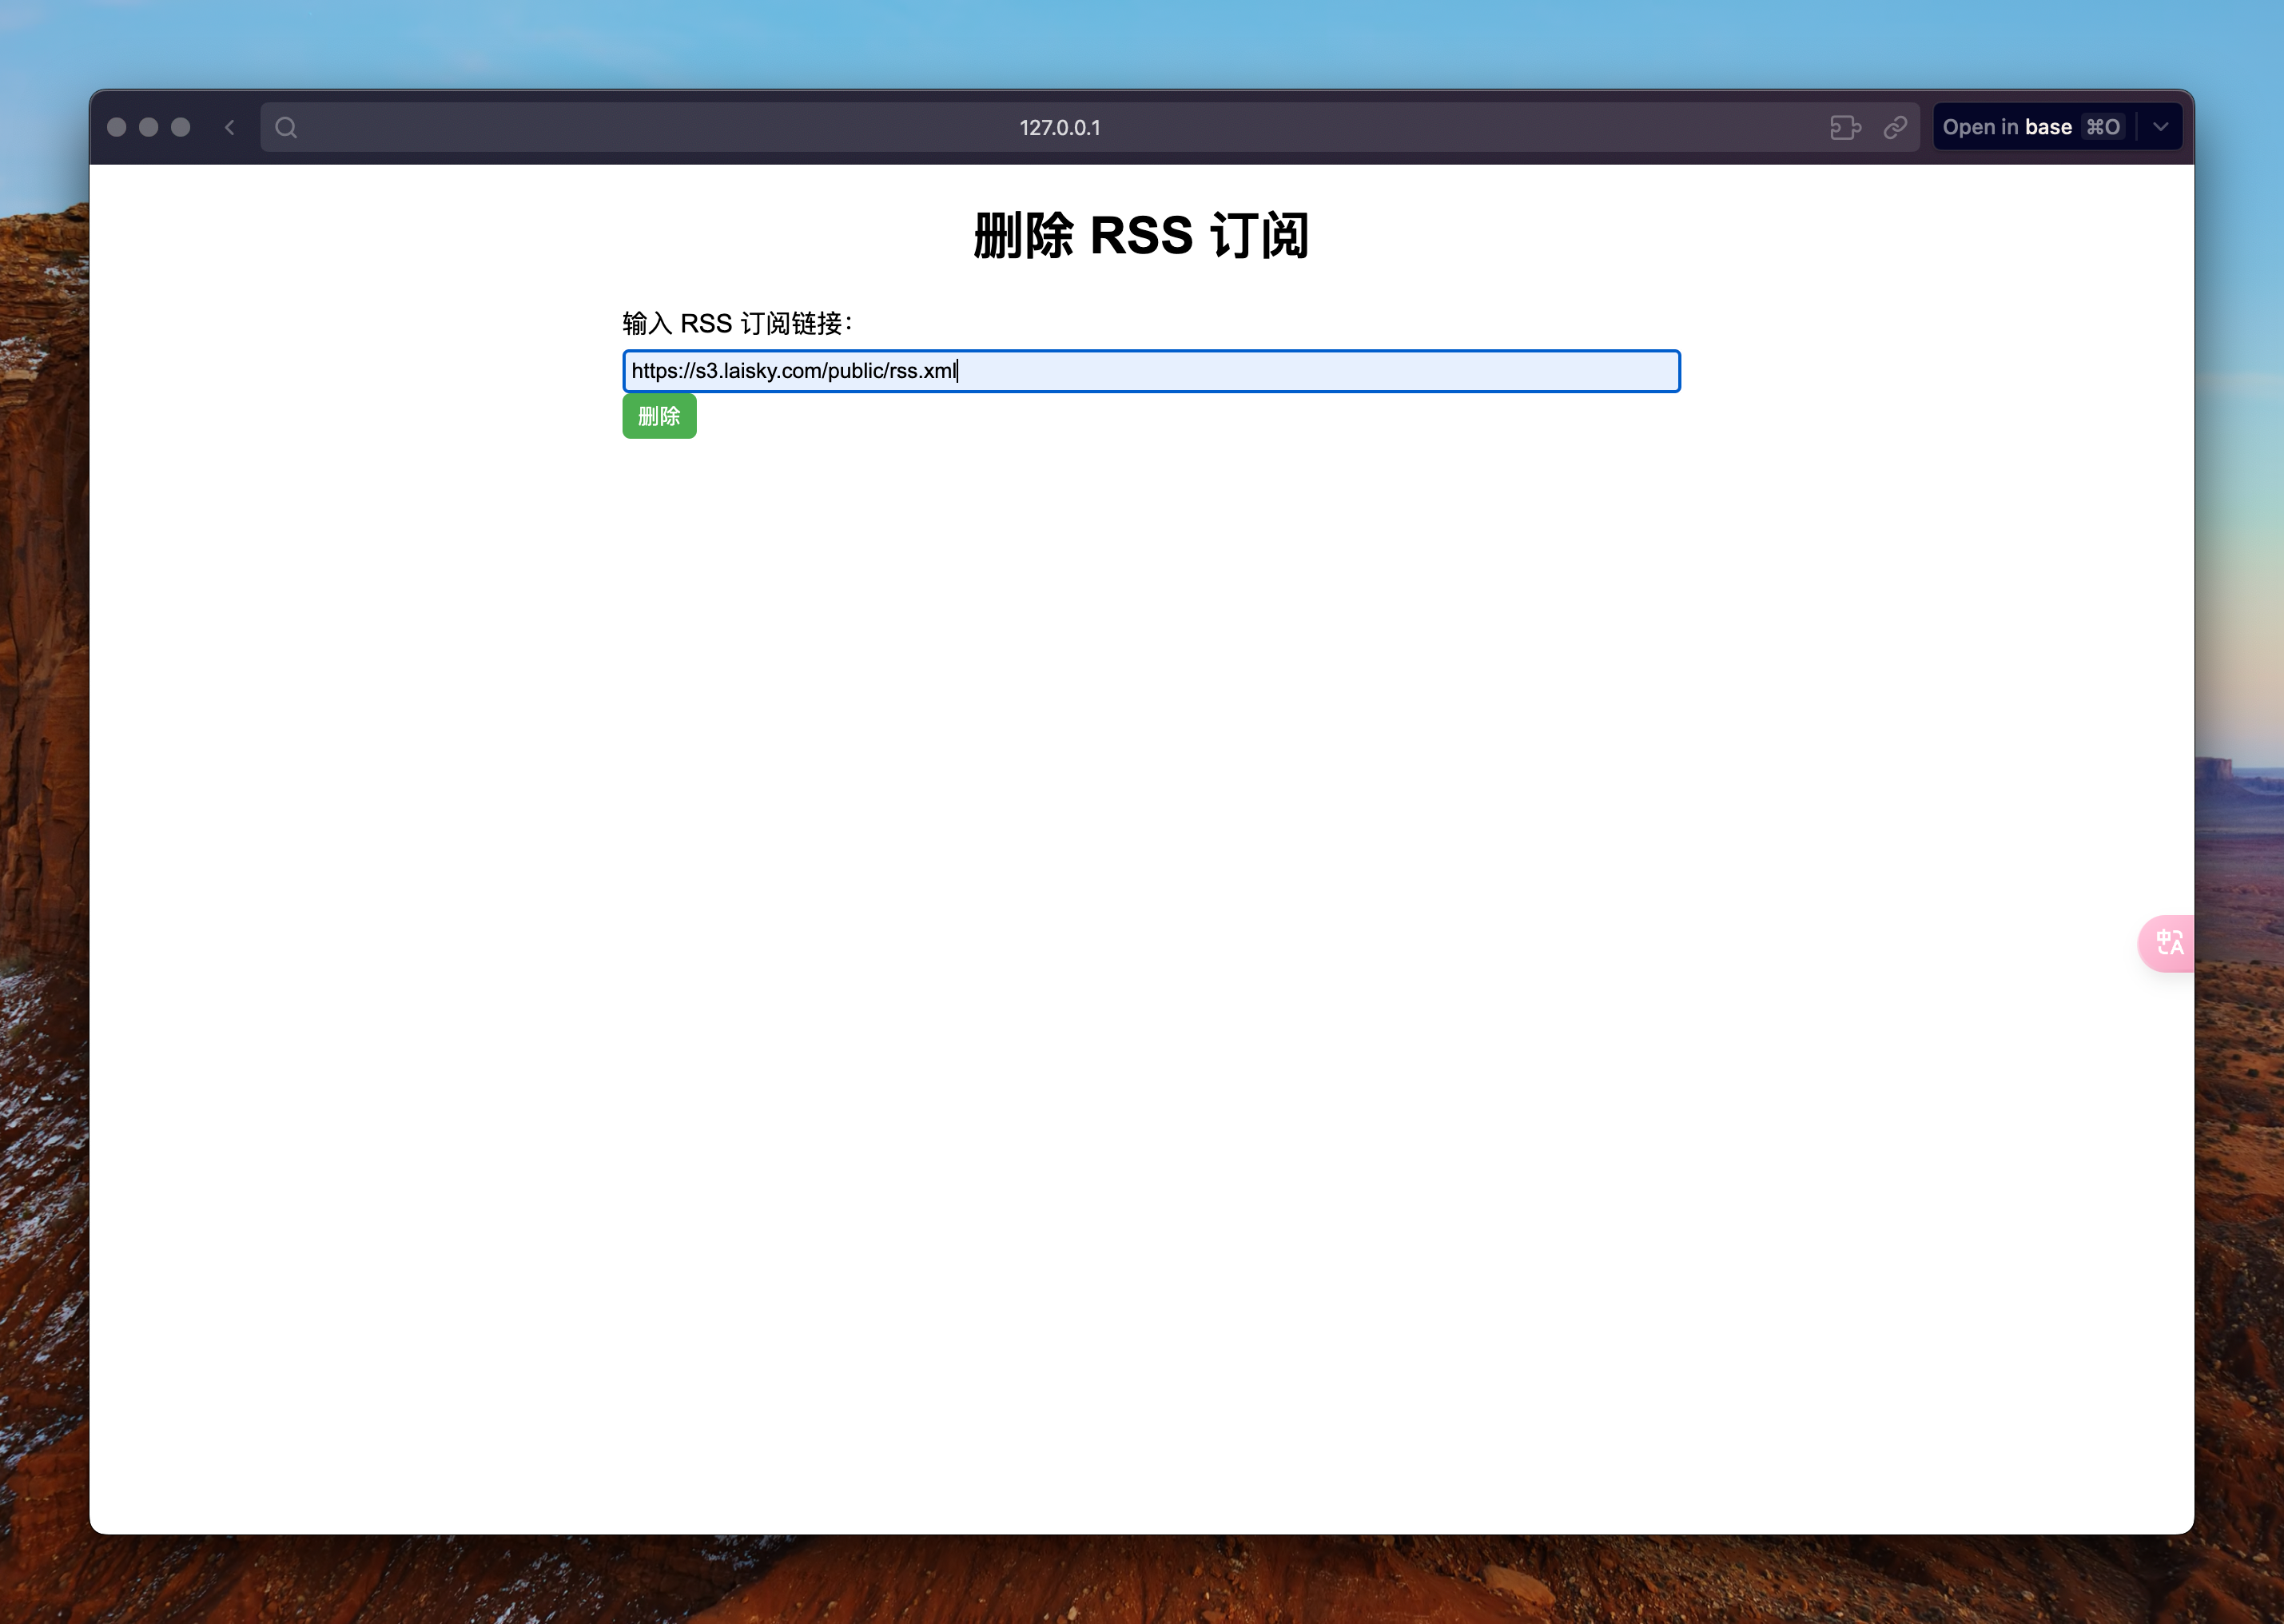The width and height of the screenshot is (2284, 1624).
Task: Open the extensions puzzle icon
Action: 1845,127
